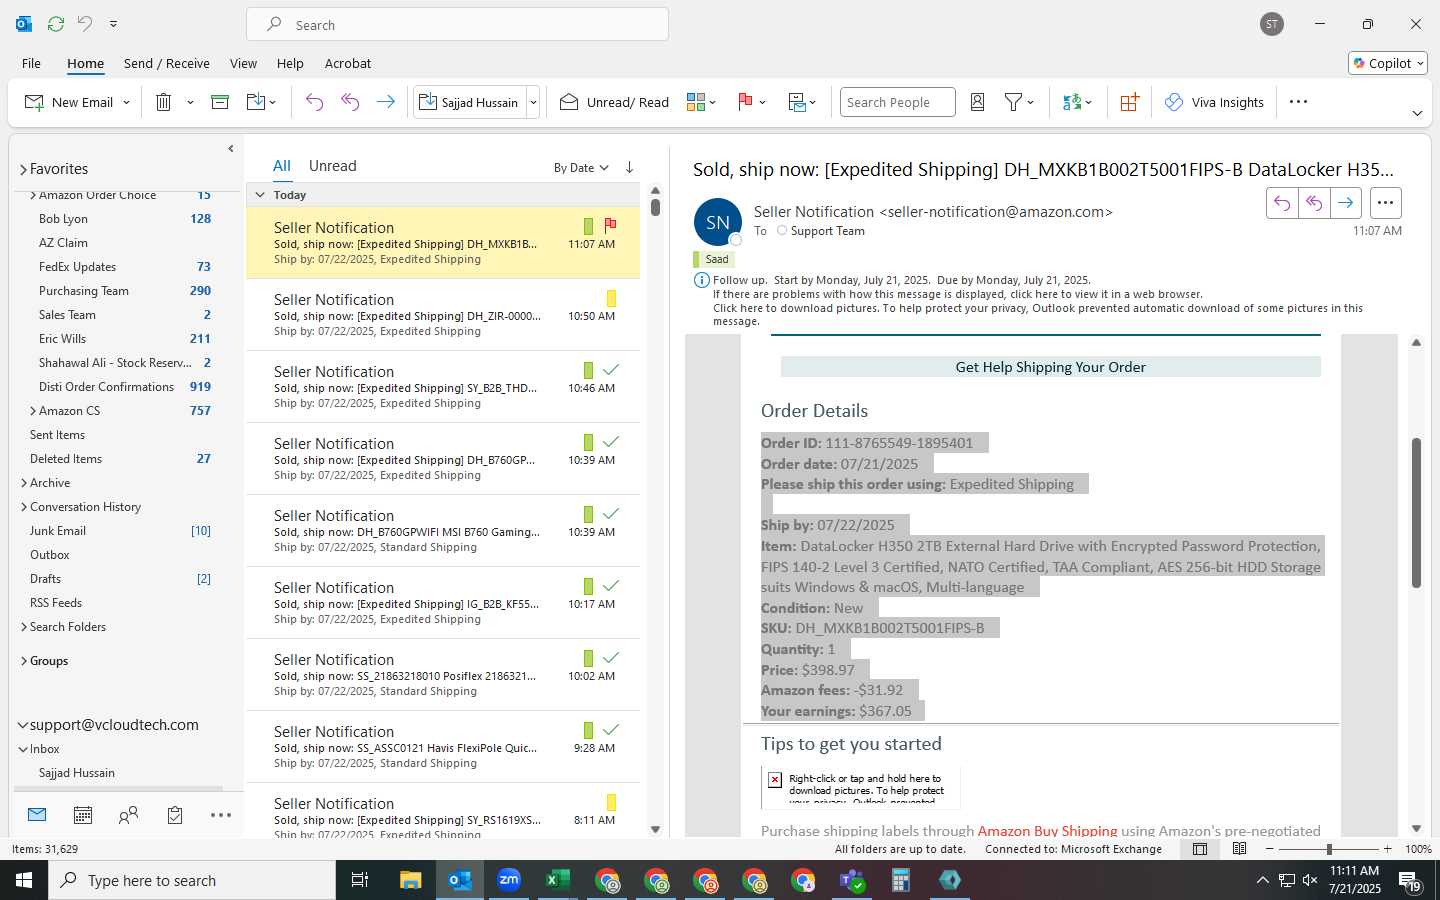Click yellow category box on 8:11 AM message

[x=611, y=802]
